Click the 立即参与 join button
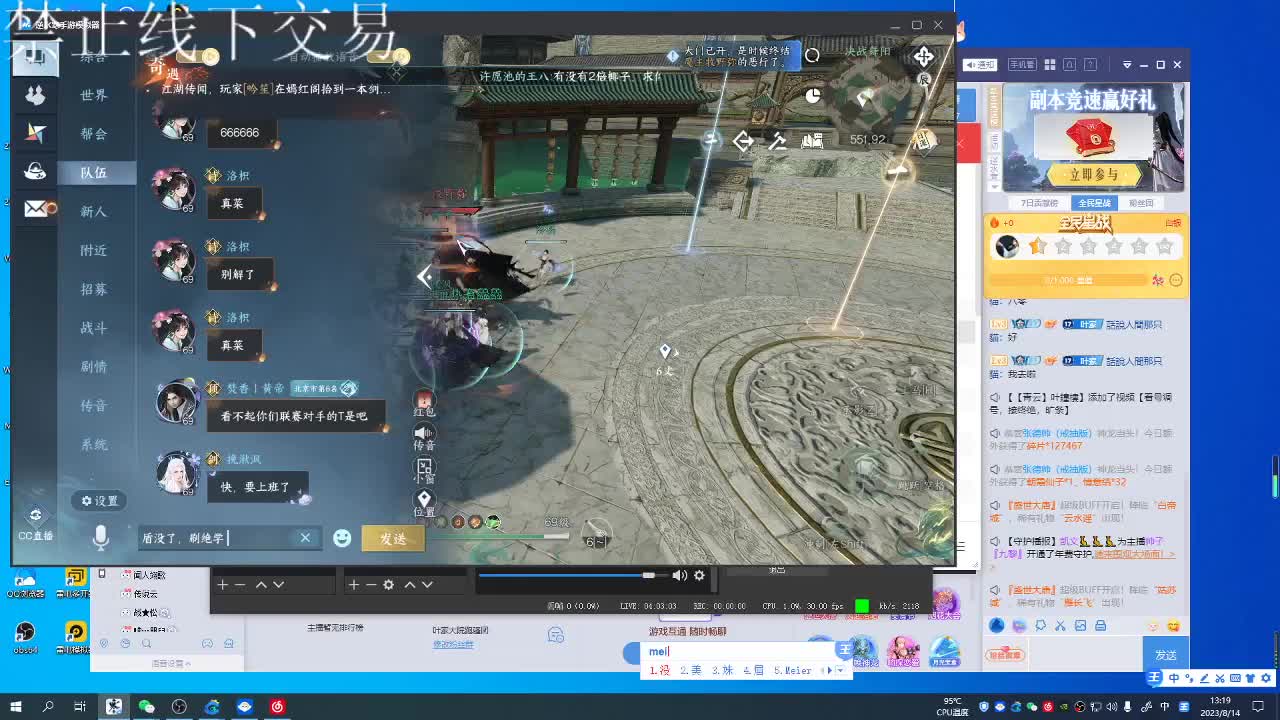This screenshot has width=1280, height=720. point(1094,174)
